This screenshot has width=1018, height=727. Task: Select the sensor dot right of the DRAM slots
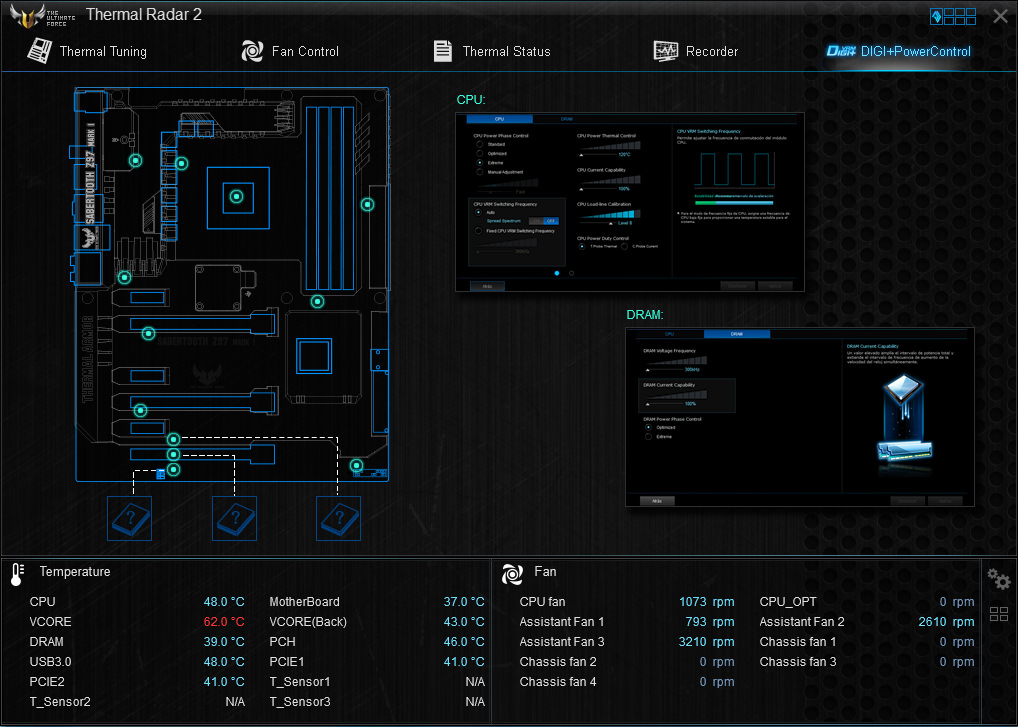pos(367,204)
